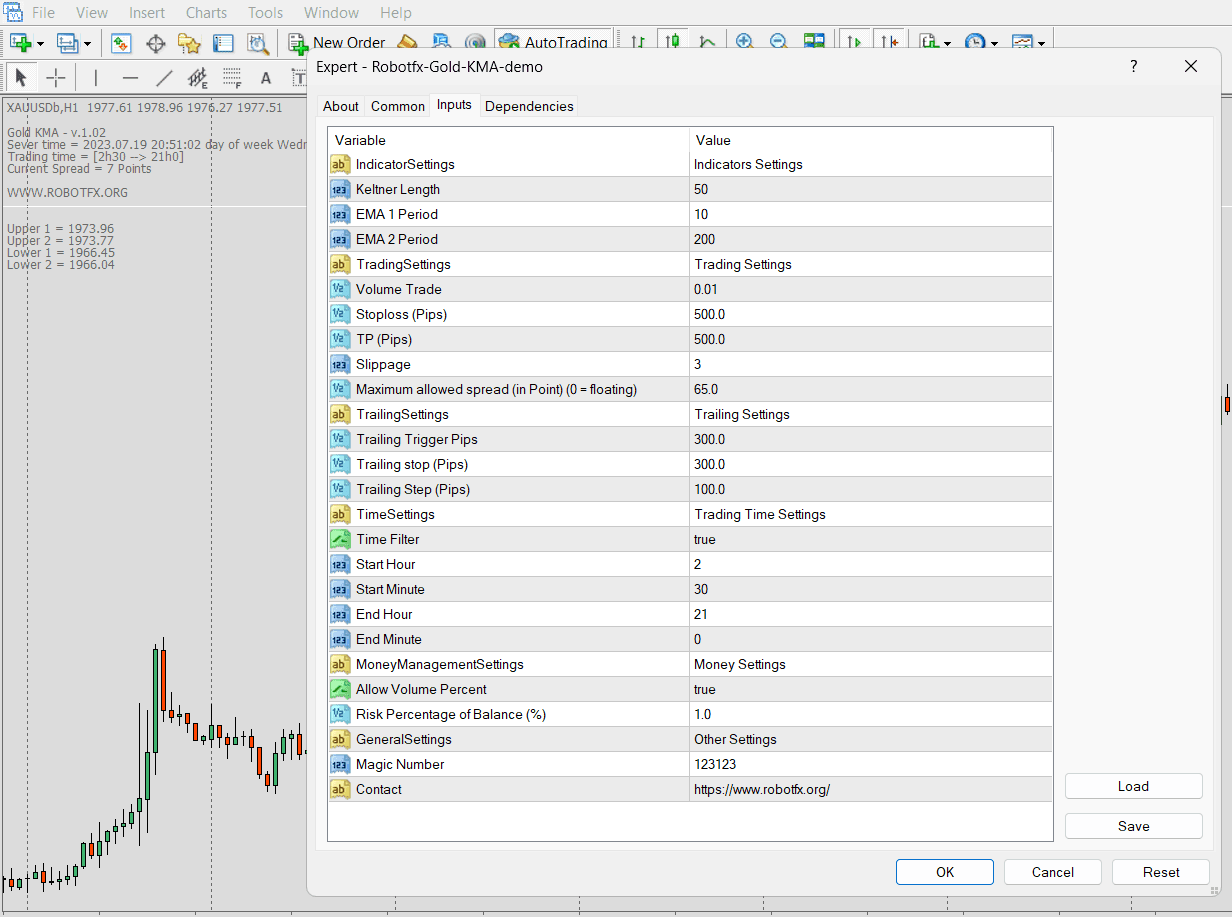1232x917 pixels.
Task: Switch to the Dependencies tab
Action: click(x=529, y=106)
